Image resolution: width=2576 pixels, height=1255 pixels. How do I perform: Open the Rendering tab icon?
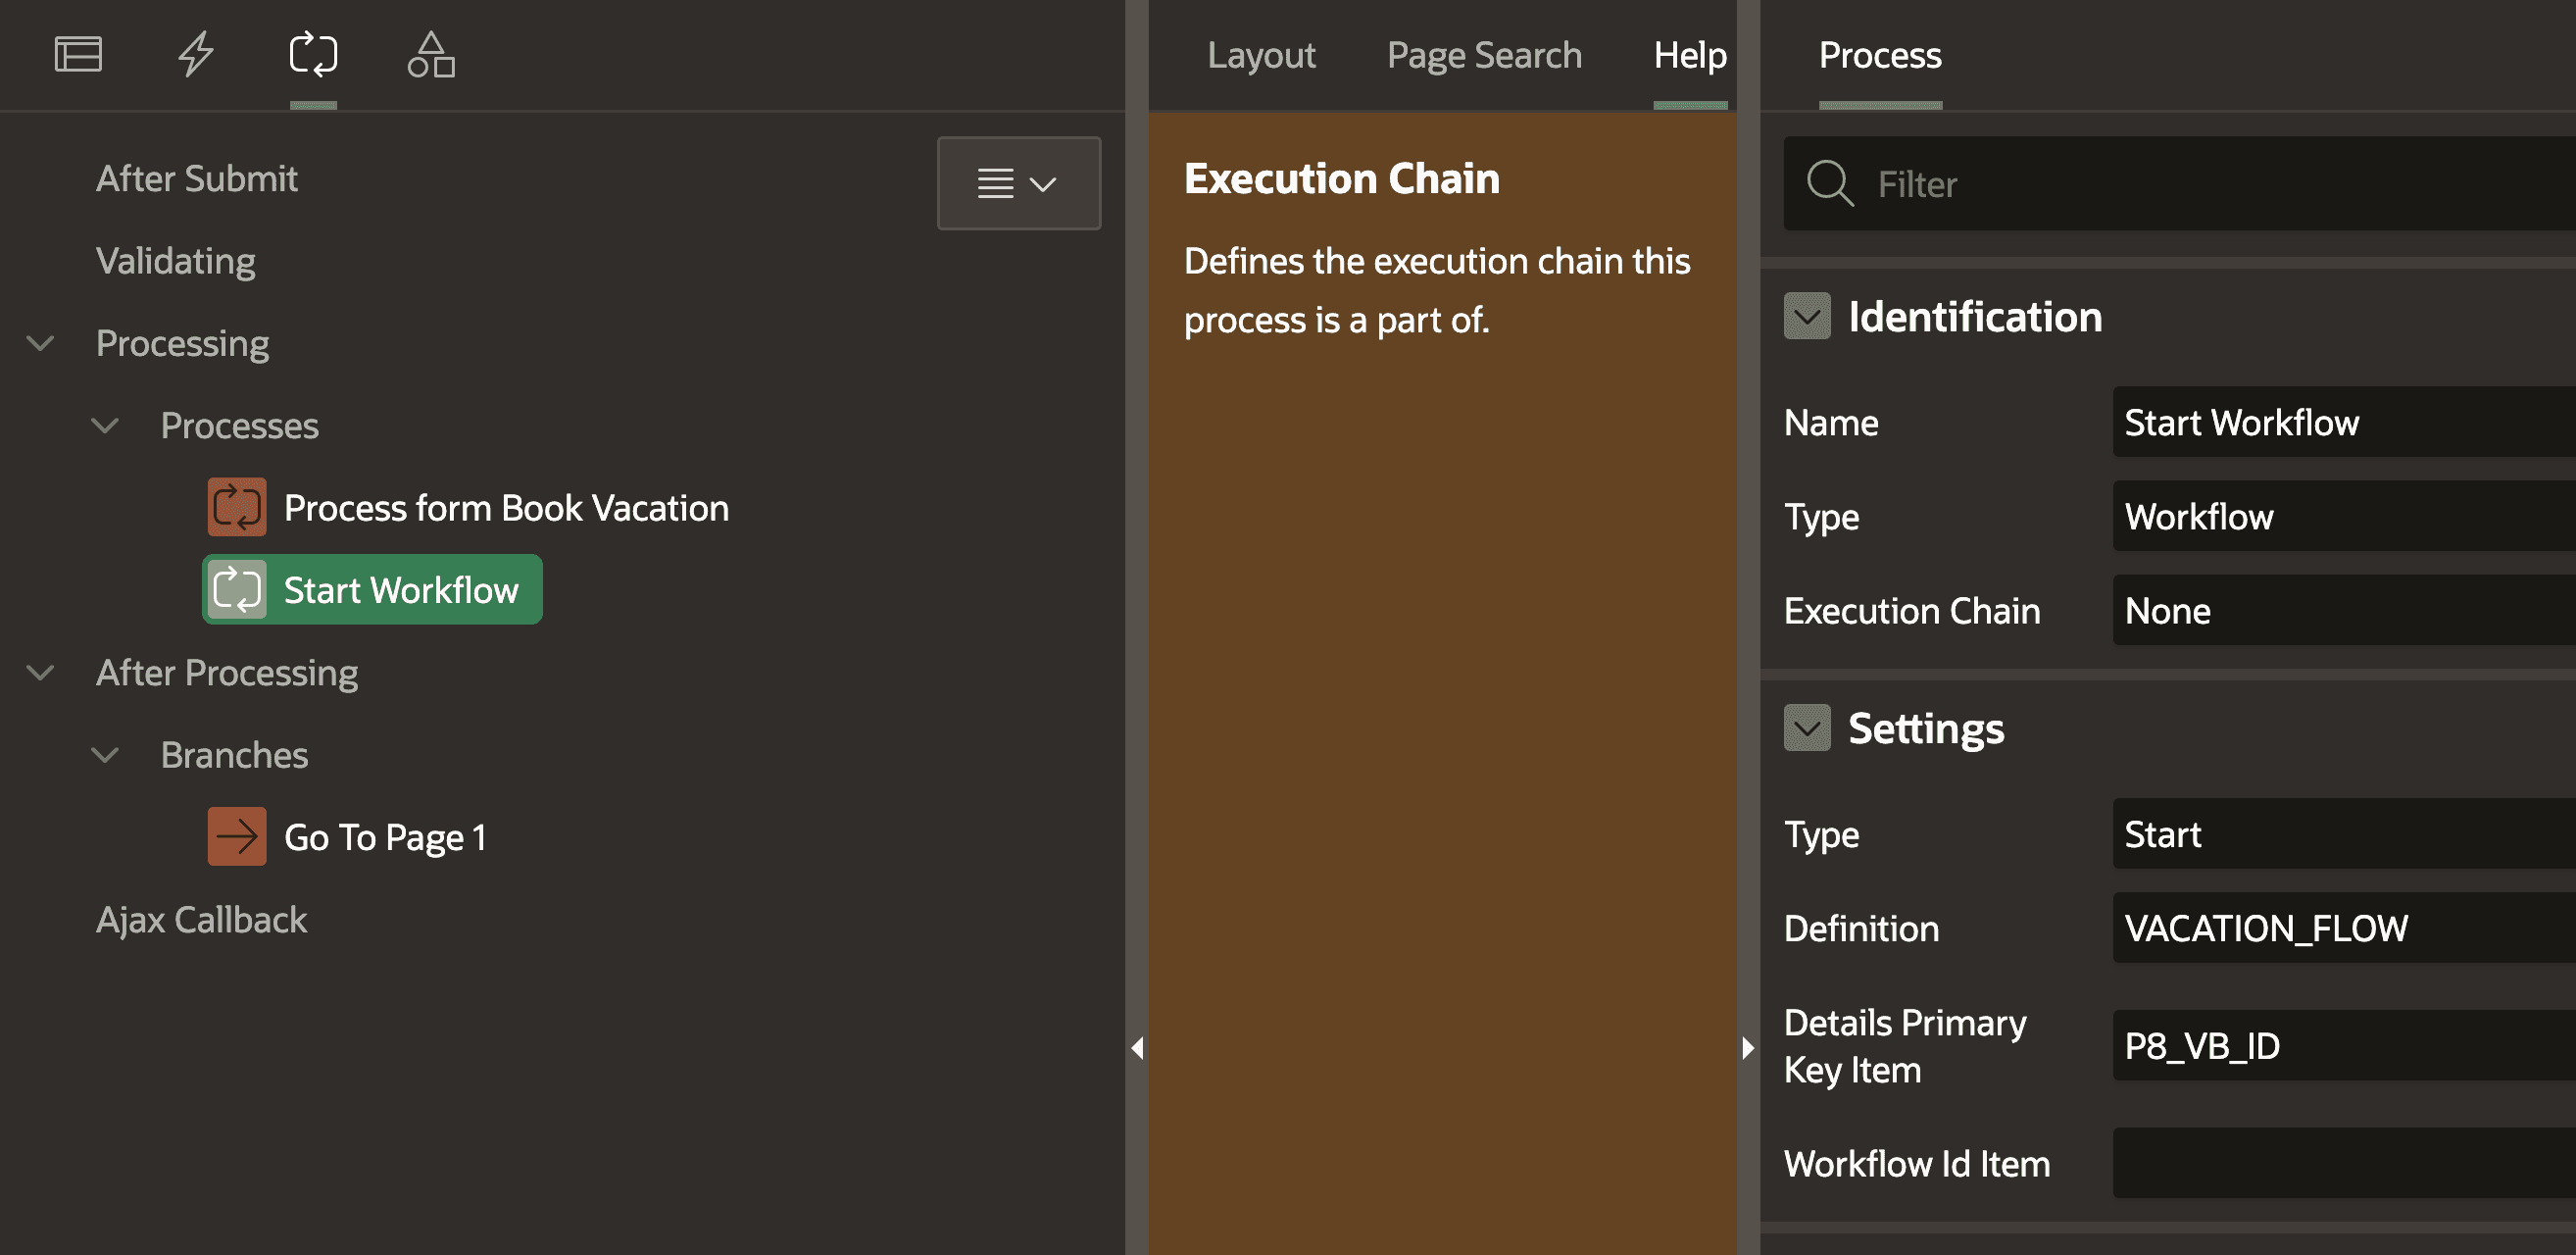(x=78, y=54)
